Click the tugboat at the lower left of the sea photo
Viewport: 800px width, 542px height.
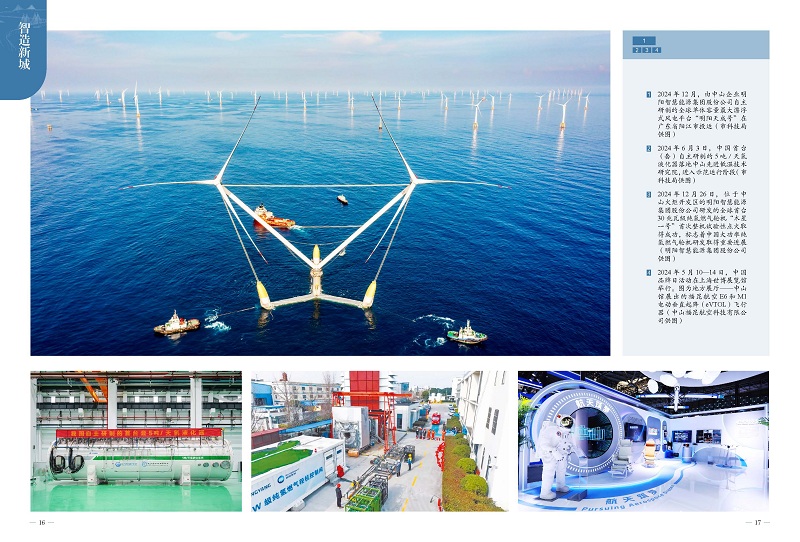pos(176,323)
